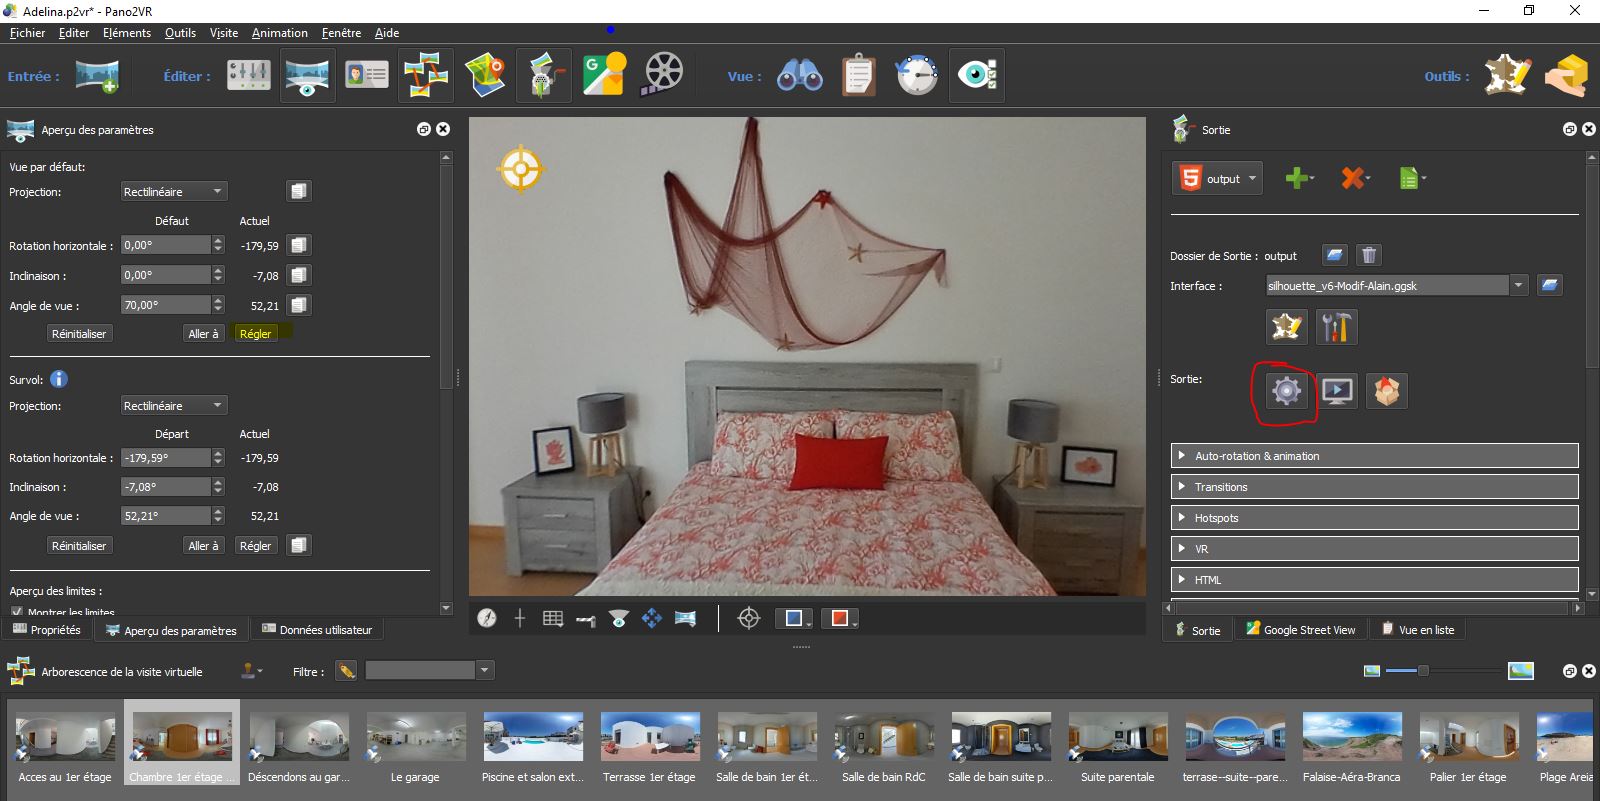This screenshot has height=801, width=1600.
Task: Open the Fichier menu
Action: 27,33
